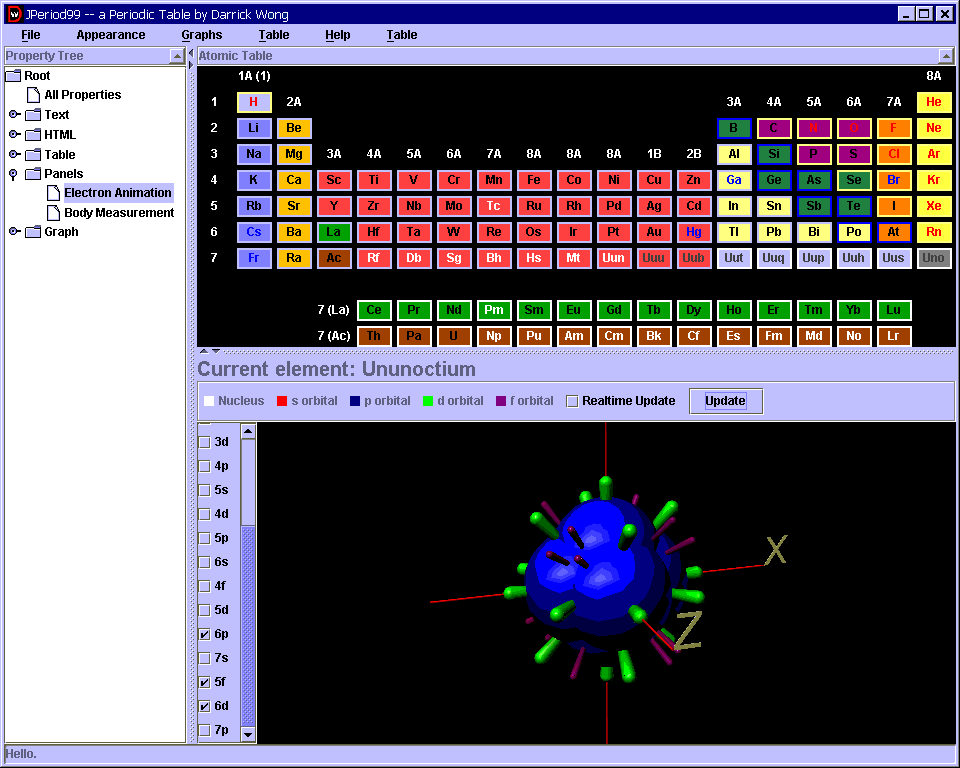Open the Graphs menu
This screenshot has height=768, width=960.
point(201,35)
